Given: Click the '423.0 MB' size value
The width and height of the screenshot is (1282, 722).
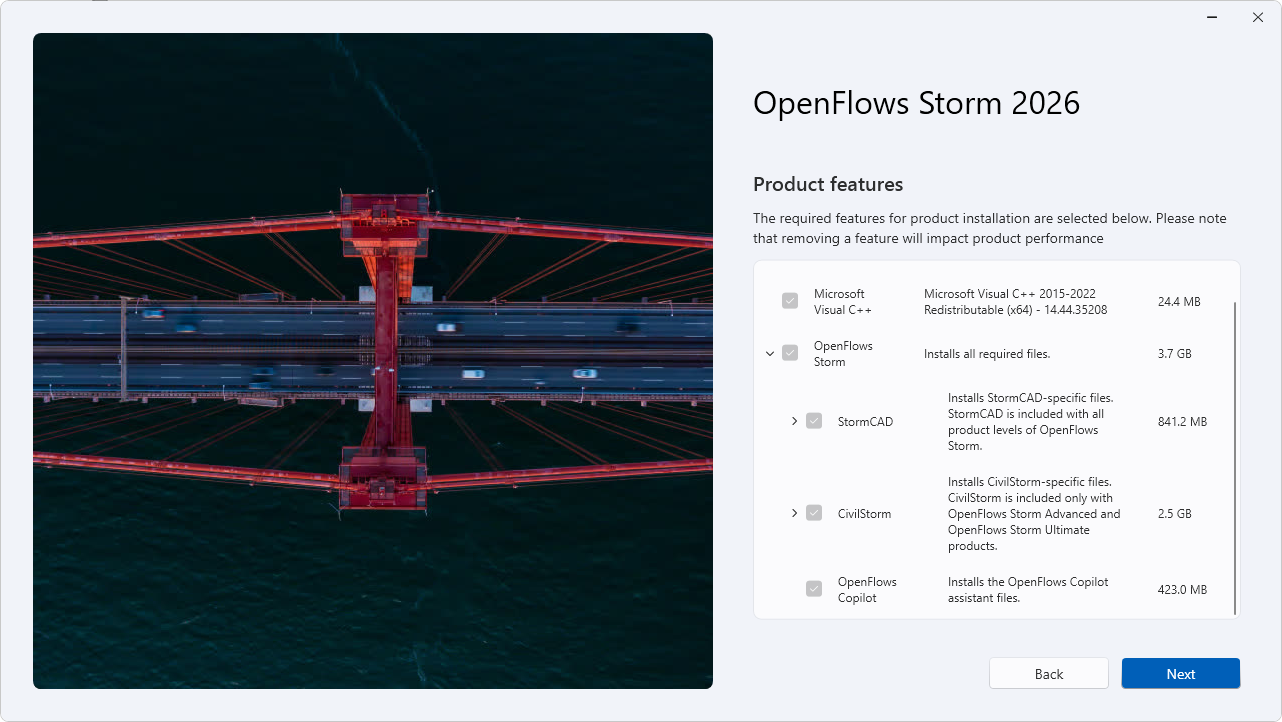Looking at the screenshot, I should (x=1182, y=589).
